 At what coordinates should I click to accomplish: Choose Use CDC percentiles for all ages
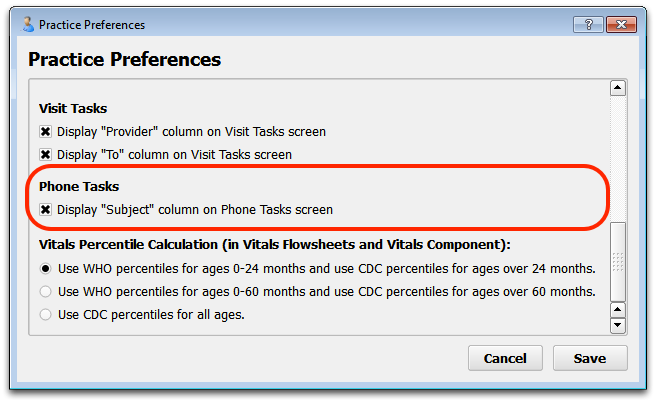click(46, 314)
